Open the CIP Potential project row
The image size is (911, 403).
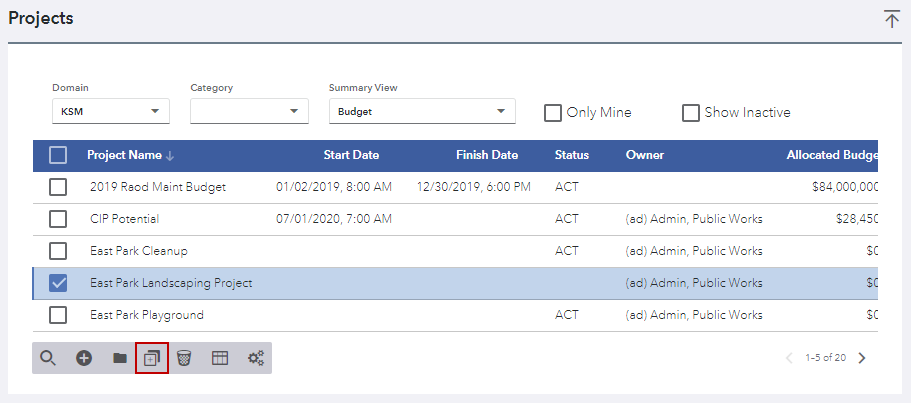(124, 219)
